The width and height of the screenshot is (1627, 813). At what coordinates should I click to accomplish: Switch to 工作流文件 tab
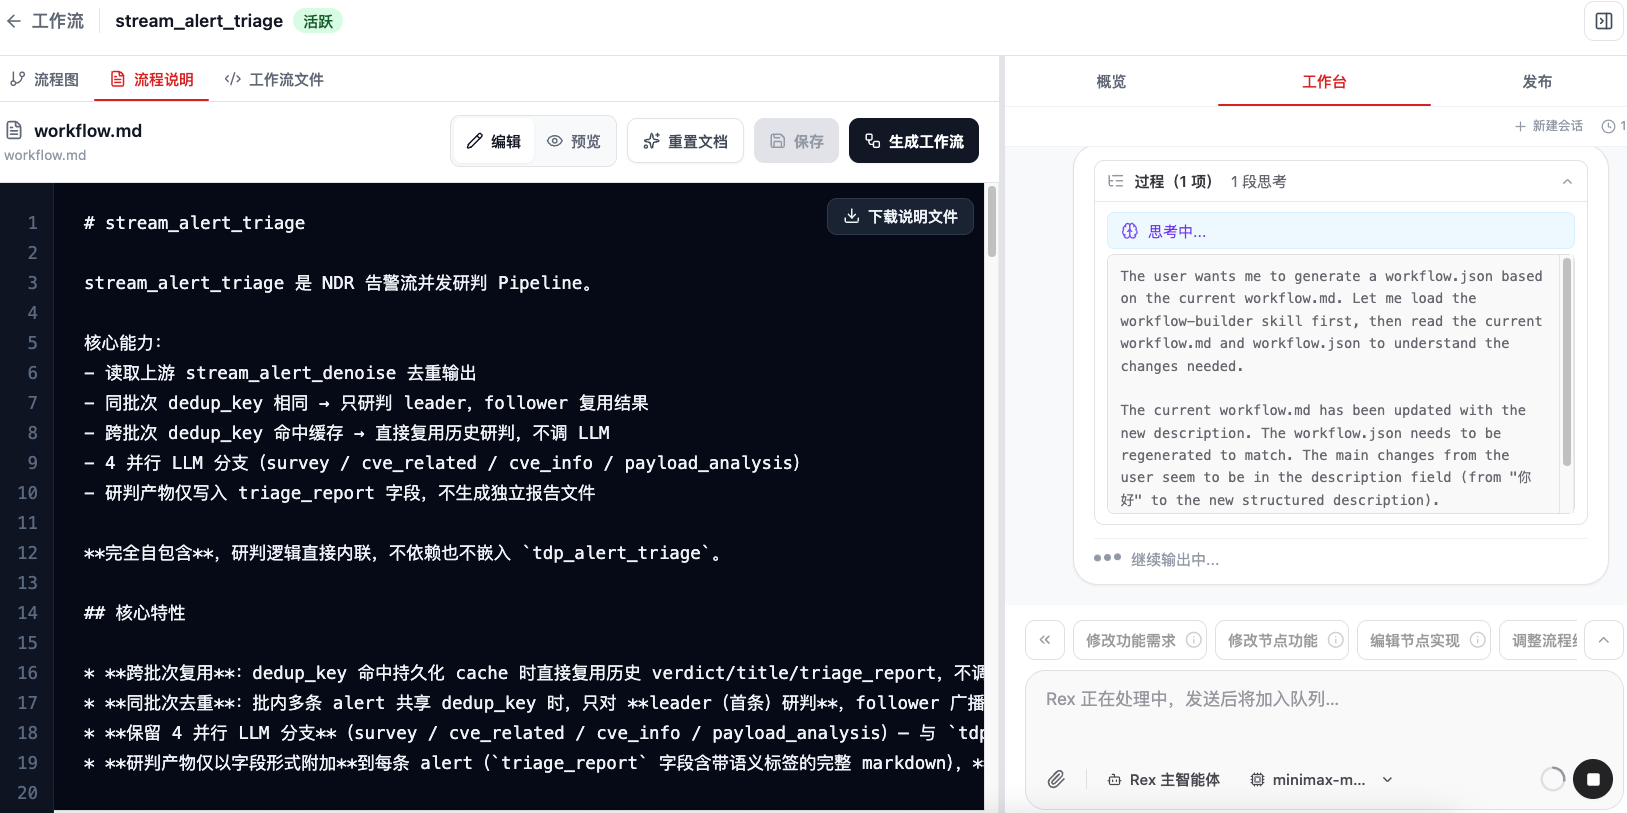(274, 79)
